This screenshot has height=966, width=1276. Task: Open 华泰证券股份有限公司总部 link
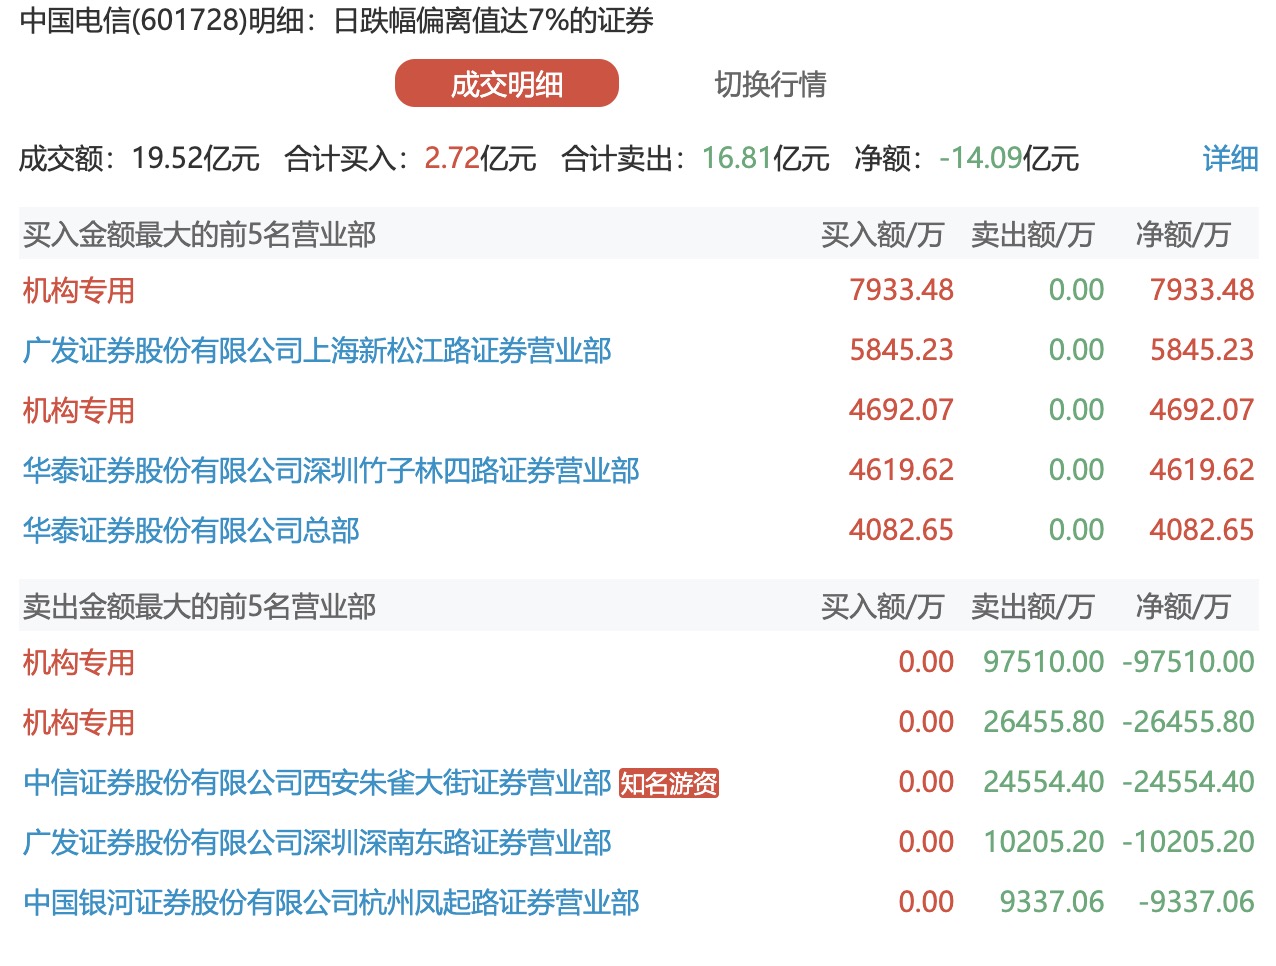(191, 531)
